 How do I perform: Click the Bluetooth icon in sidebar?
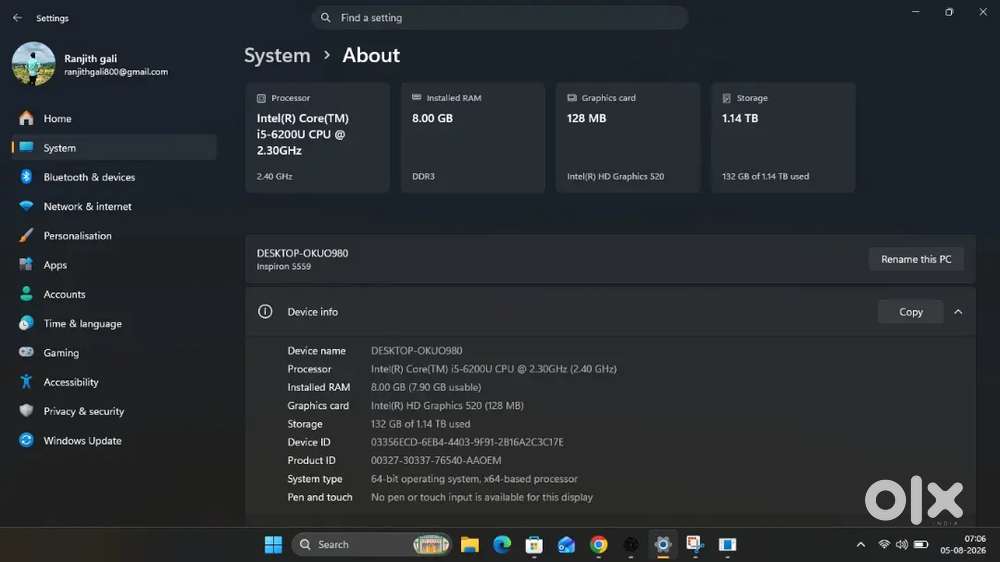tap(26, 177)
